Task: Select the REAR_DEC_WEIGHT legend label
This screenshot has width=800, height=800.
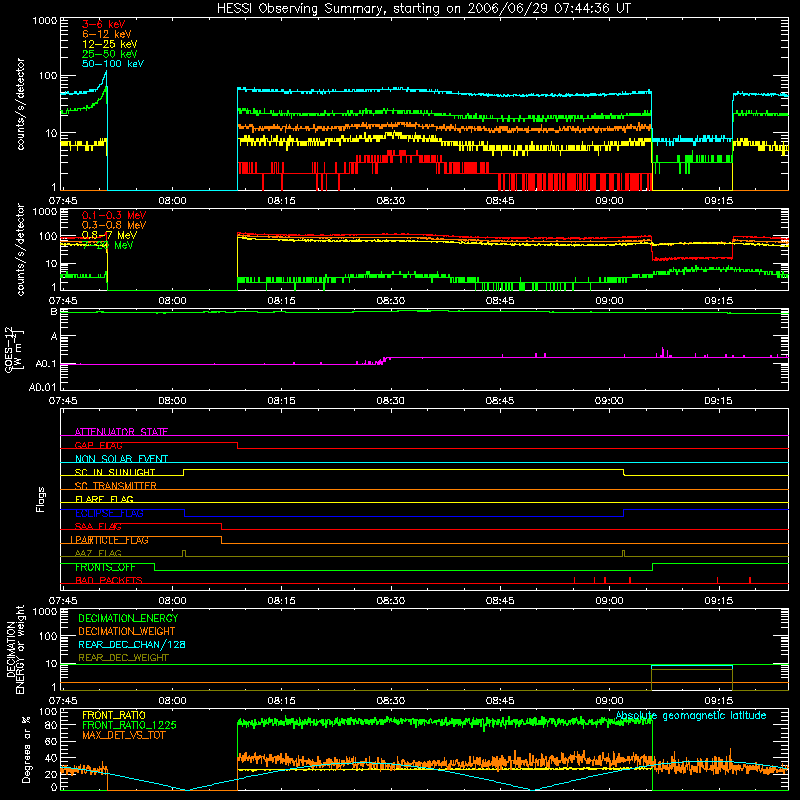Action: click(123, 658)
